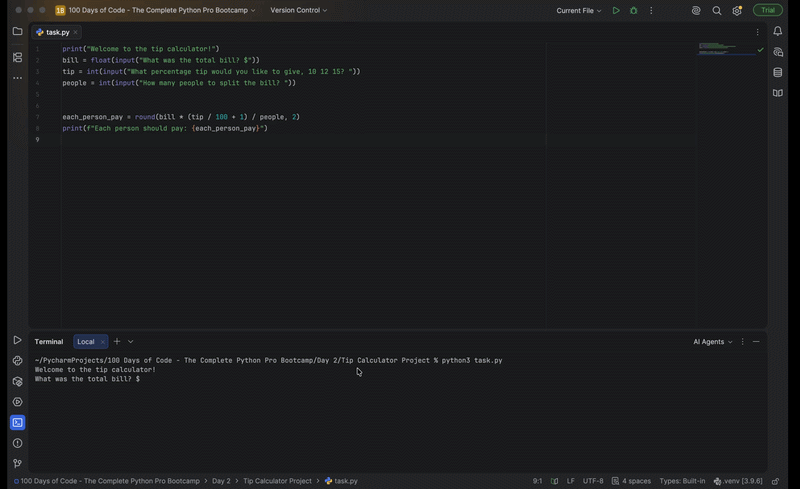Screen dimensions: 800x489
Task: Open the AI Agents dropdown
Action: (712, 341)
